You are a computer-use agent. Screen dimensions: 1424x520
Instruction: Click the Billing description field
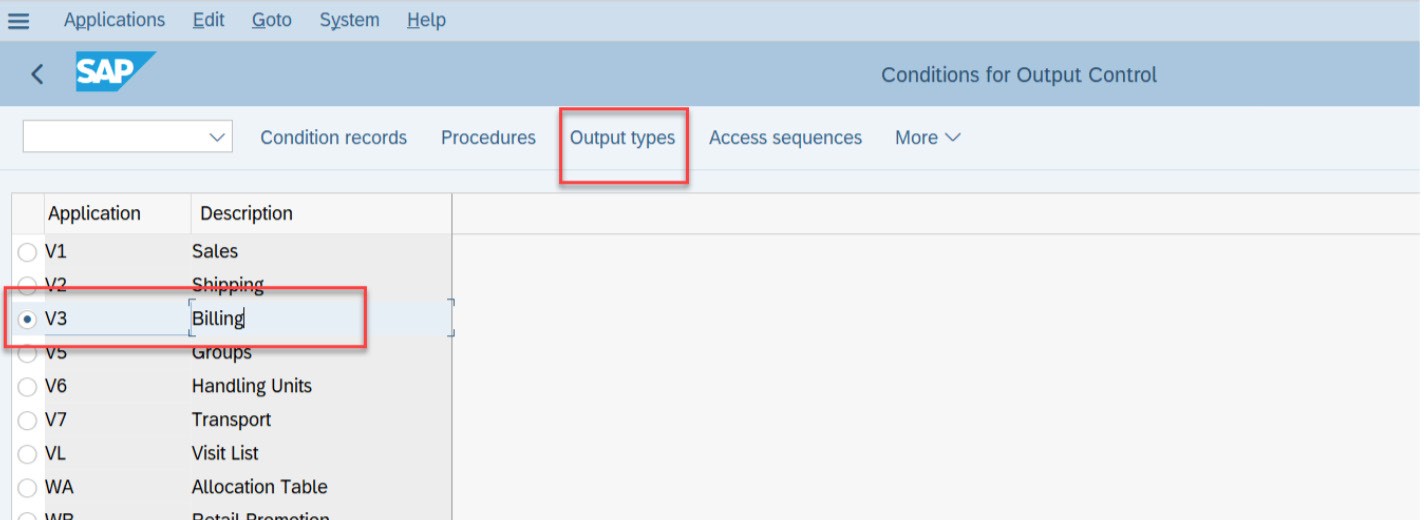321,319
